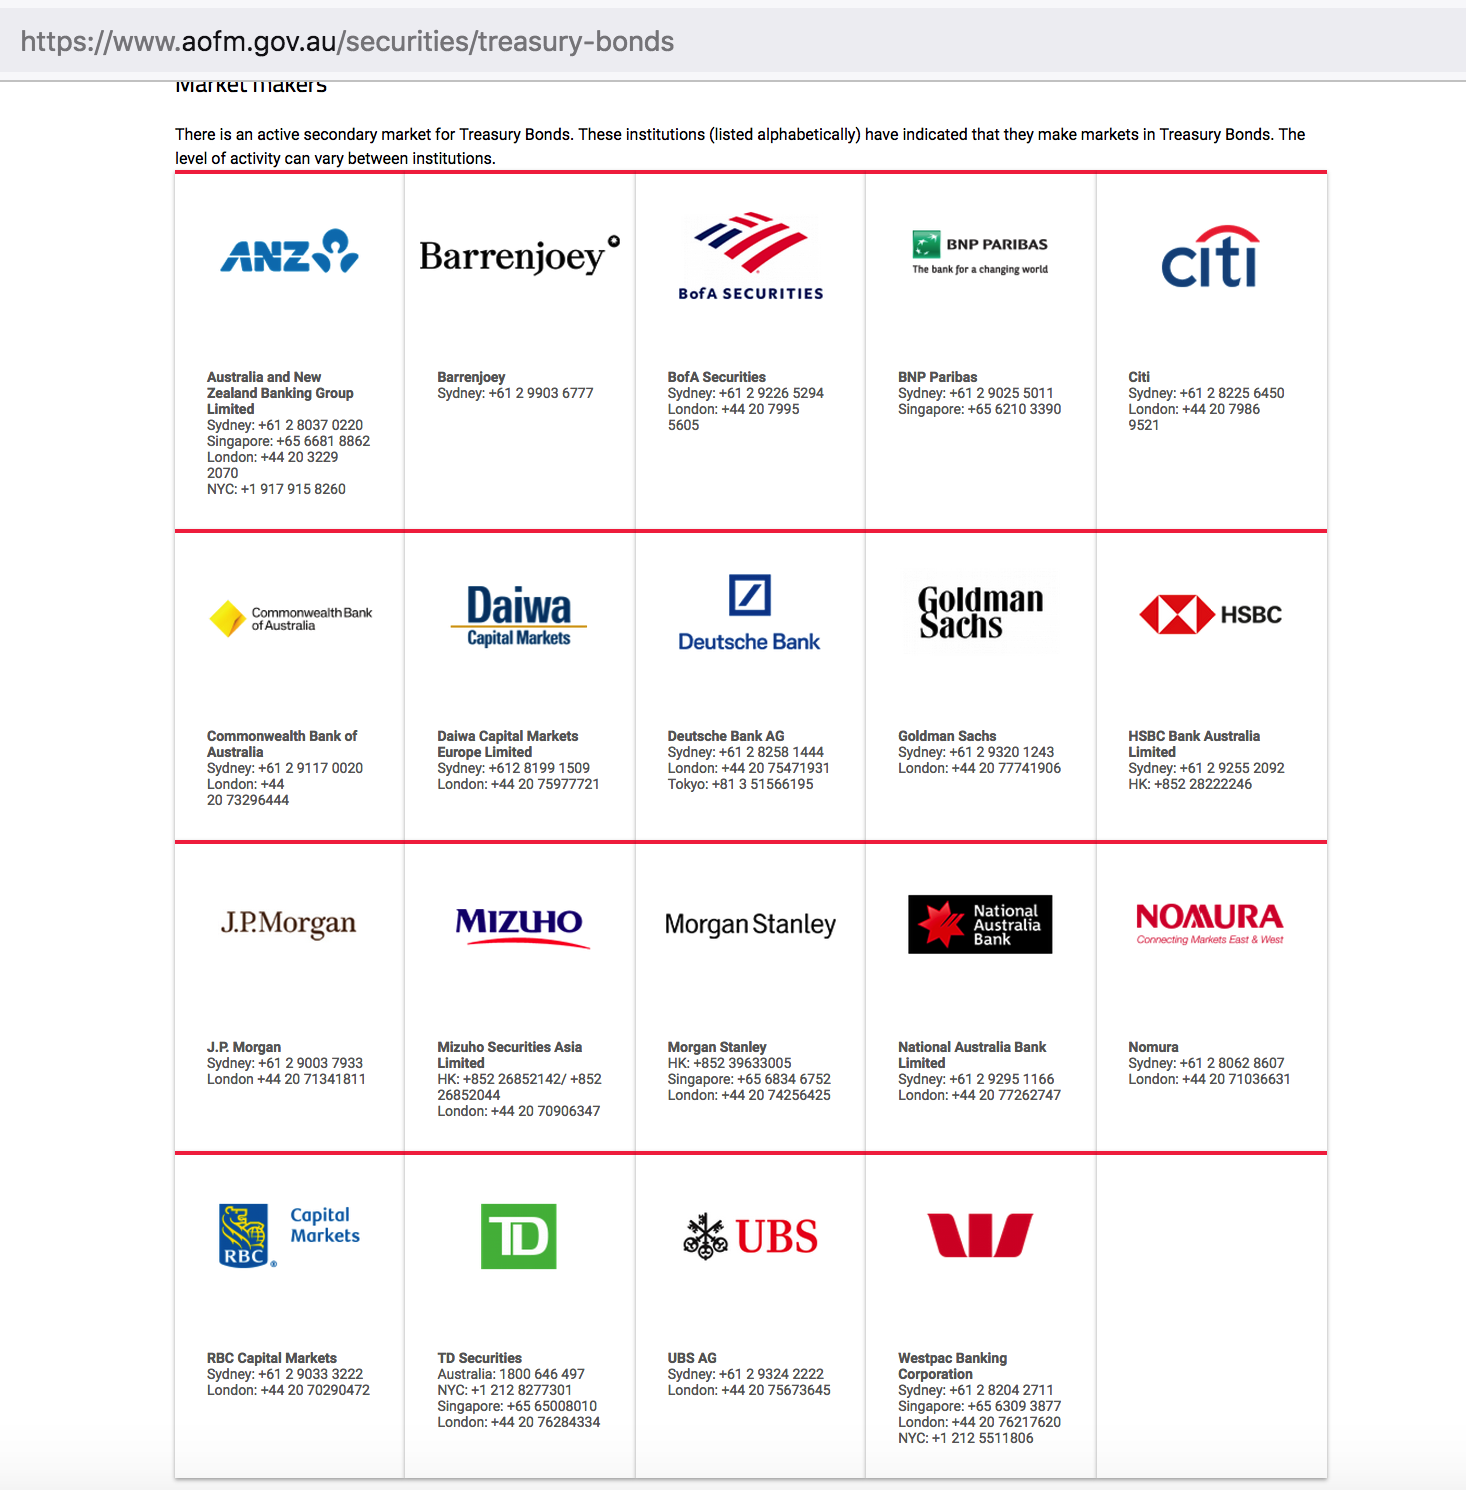Click 'National Australia Bank Limited' name text

click(972, 1055)
